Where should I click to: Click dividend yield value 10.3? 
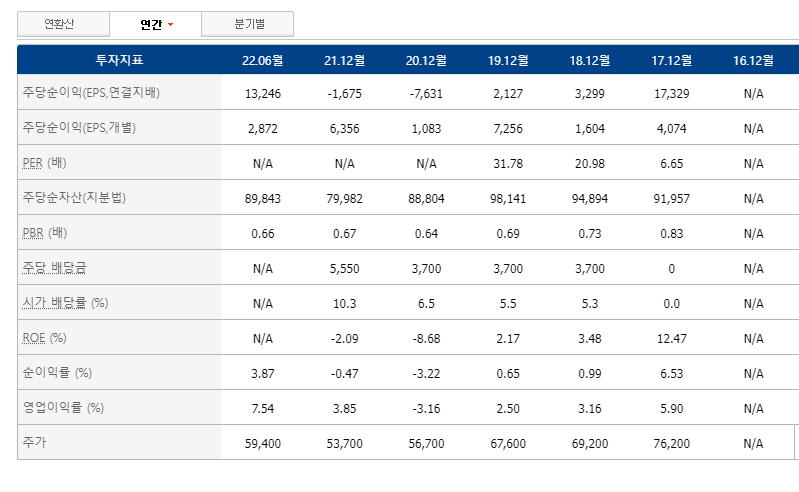344,304
